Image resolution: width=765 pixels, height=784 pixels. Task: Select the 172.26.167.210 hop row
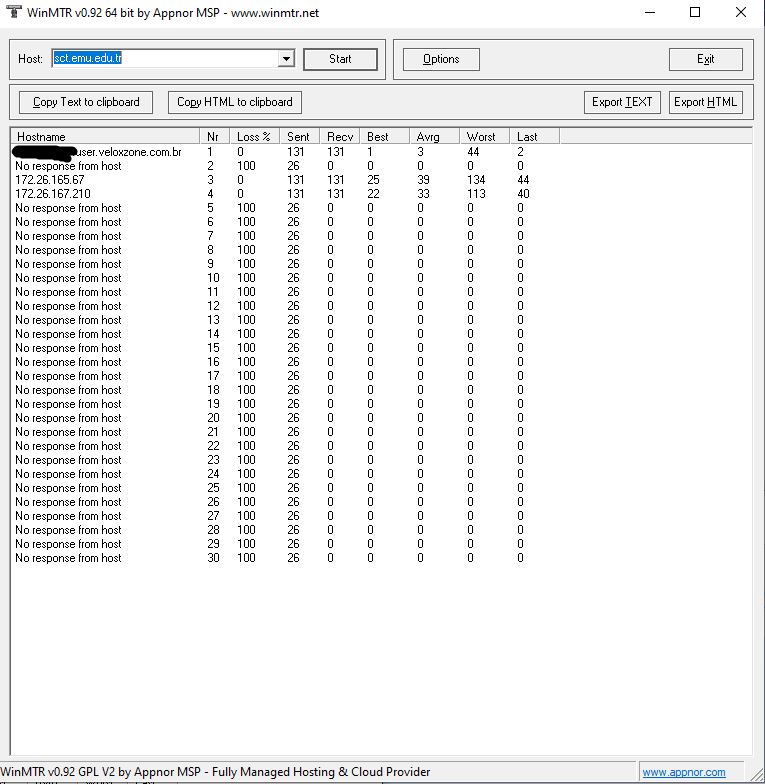(x=53, y=194)
